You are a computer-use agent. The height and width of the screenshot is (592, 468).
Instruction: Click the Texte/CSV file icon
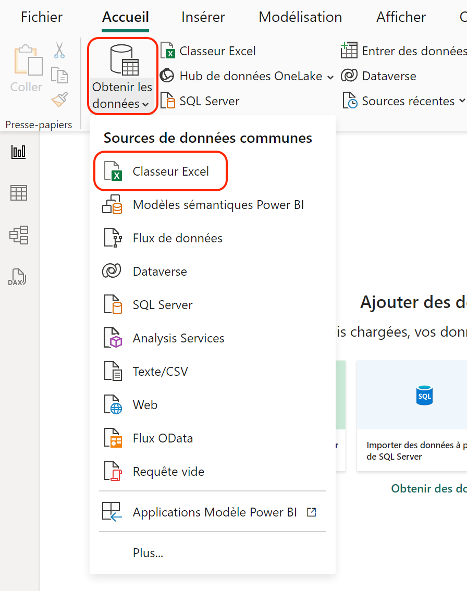tap(113, 372)
